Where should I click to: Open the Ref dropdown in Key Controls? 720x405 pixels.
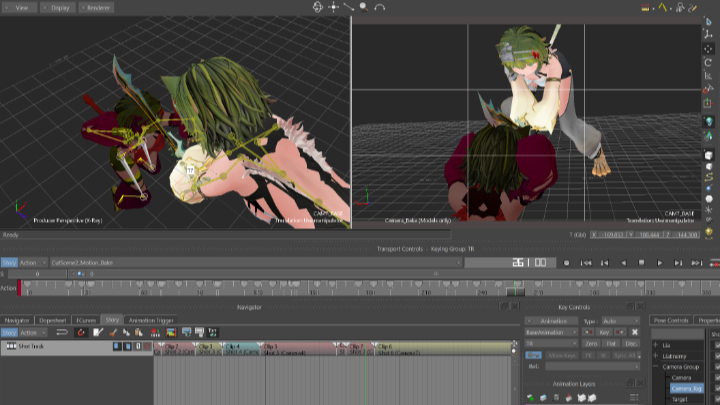click(592, 366)
